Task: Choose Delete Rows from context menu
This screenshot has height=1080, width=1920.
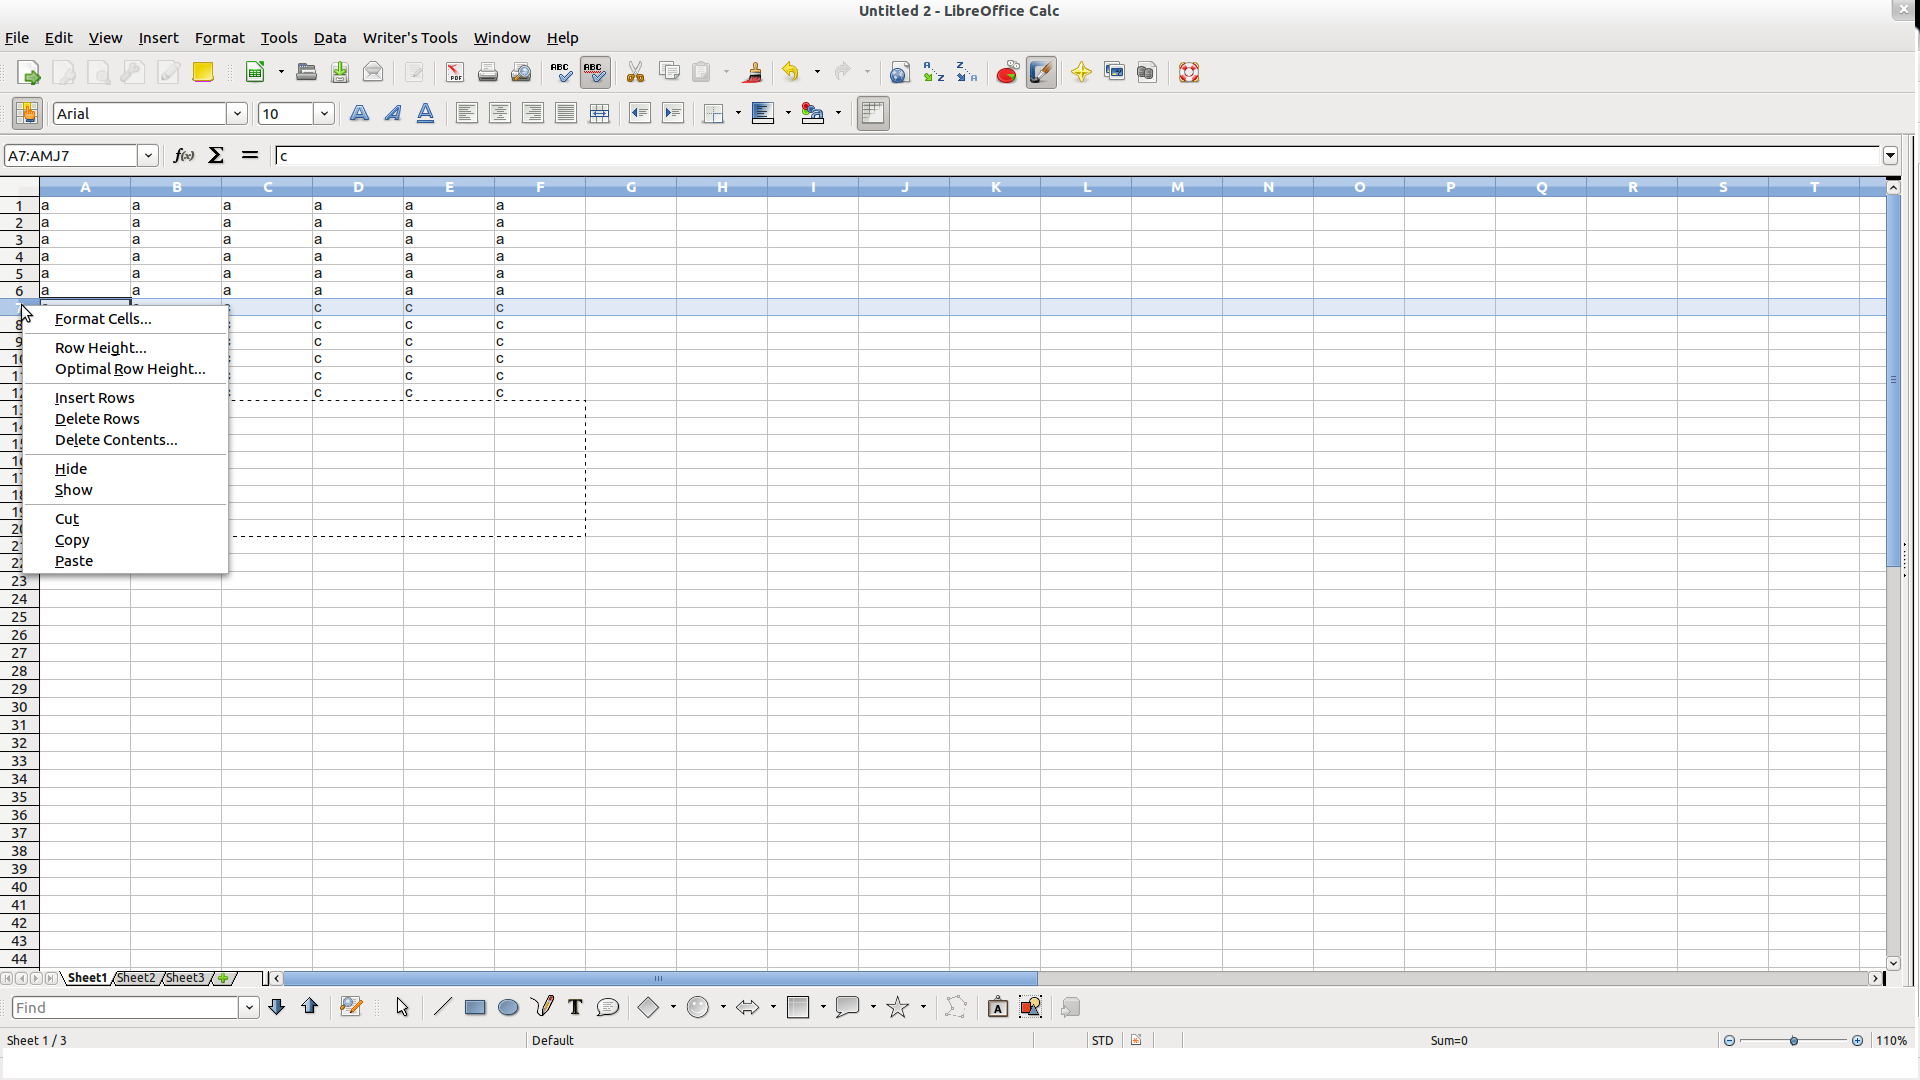Action: coord(97,419)
